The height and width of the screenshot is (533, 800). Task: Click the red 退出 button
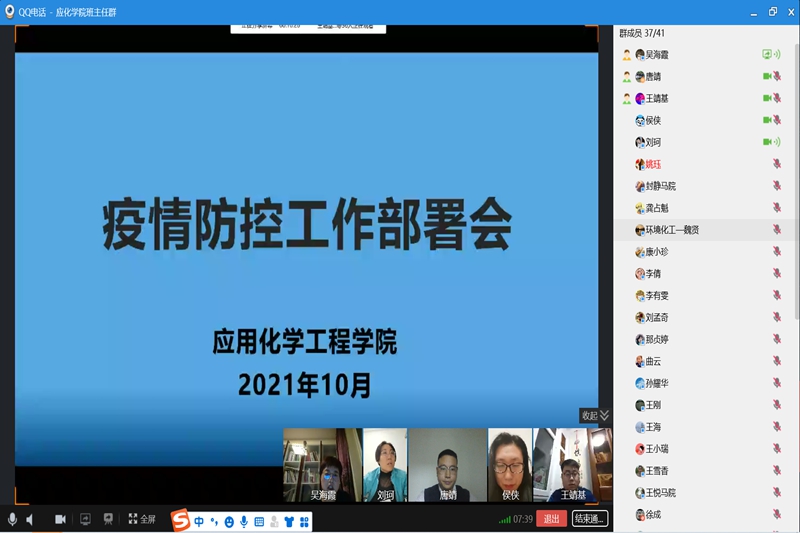coord(551,519)
